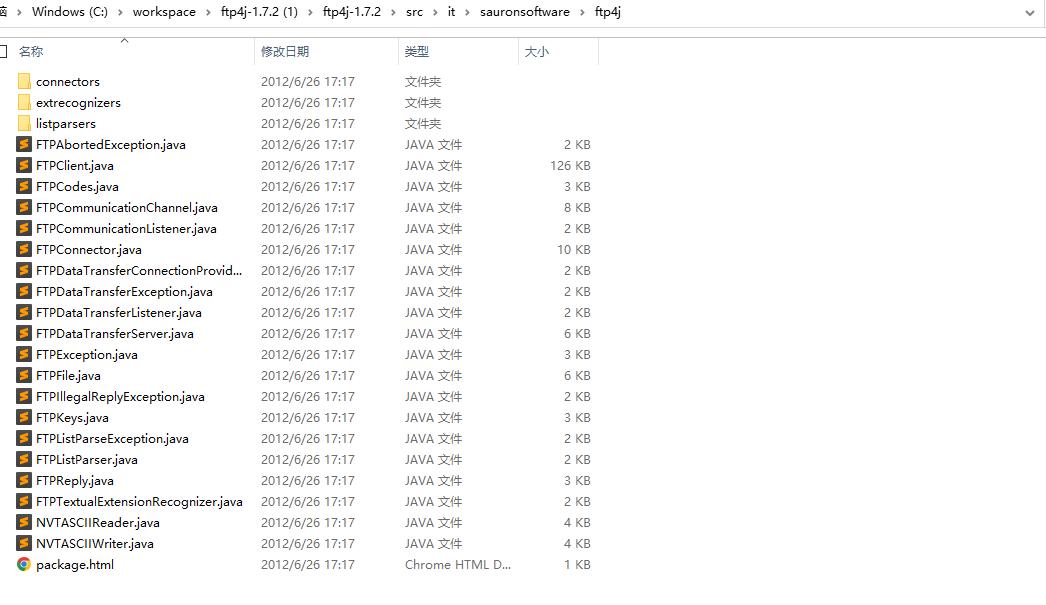Expand the chevron after src
The width and height of the screenshot is (1046, 605).
tap(435, 12)
